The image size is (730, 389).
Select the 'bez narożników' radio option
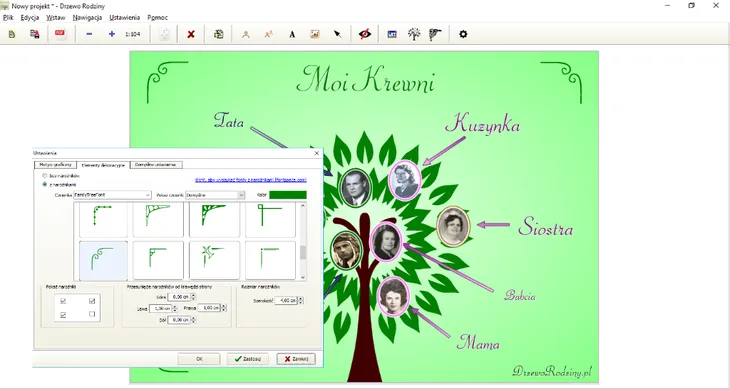point(45,176)
